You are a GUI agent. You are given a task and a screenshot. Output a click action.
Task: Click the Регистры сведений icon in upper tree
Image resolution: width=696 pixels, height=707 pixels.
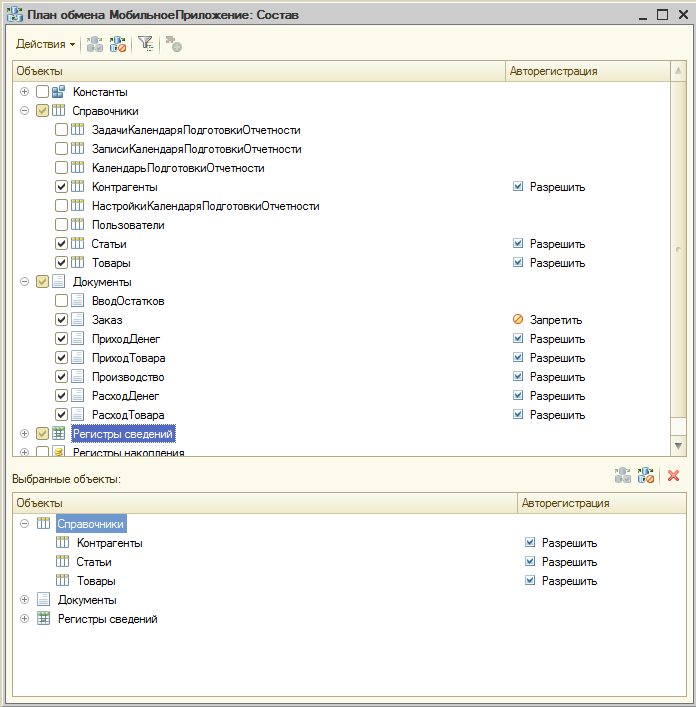point(59,433)
